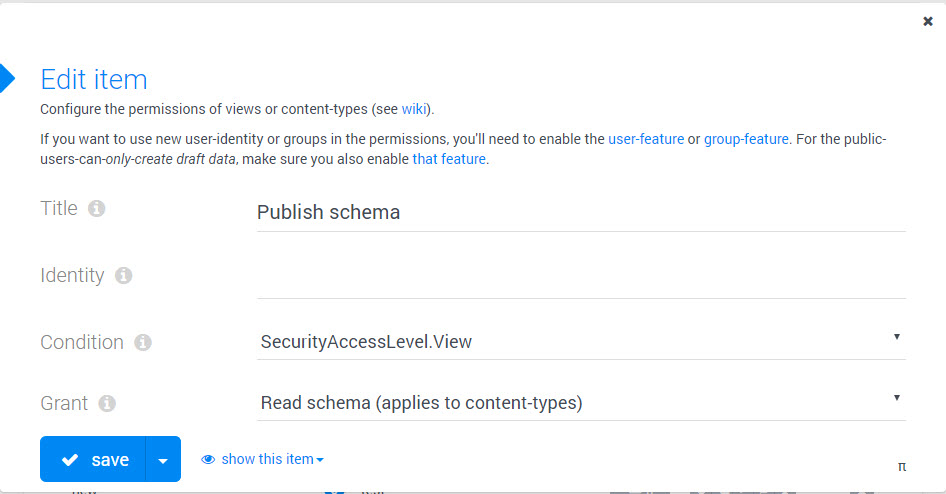Viewport: 946px width, 494px height.
Task: Open the that feature link
Action: click(449, 159)
